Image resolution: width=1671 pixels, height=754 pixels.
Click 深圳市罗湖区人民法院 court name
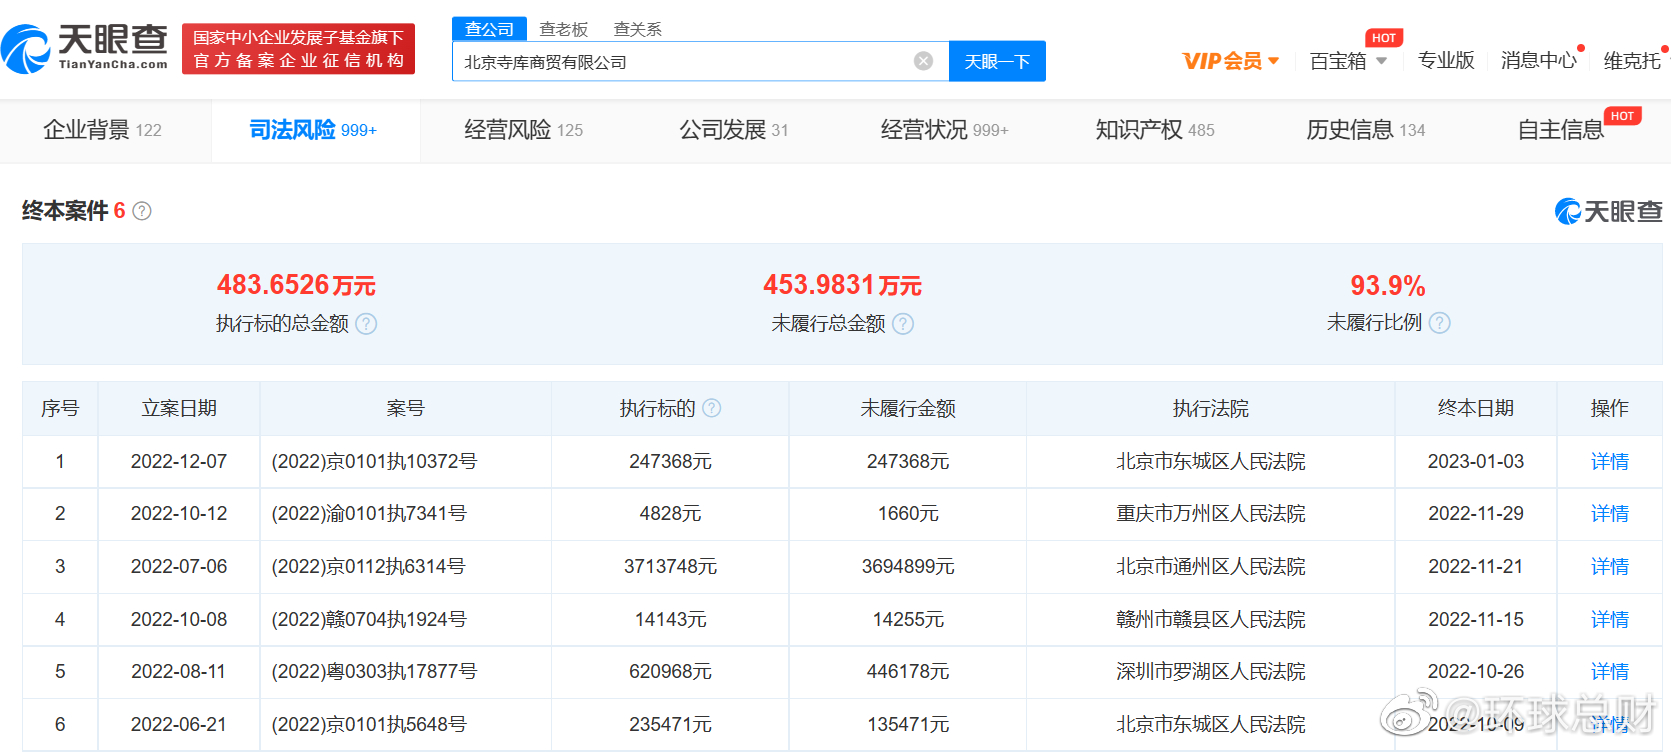(x=1211, y=671)
